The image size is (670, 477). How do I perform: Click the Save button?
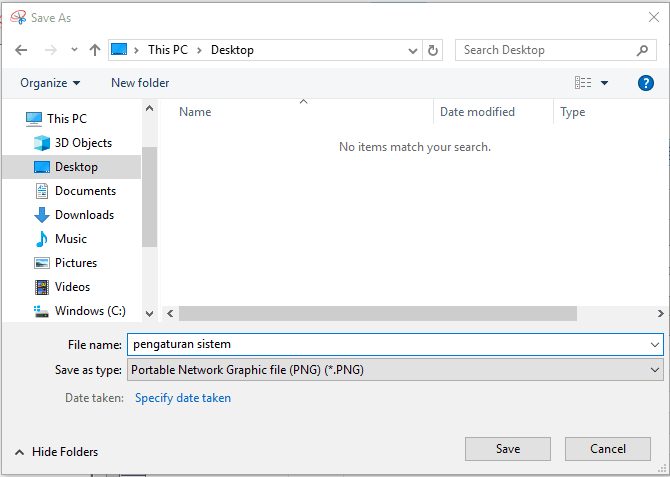pyautogui.click(x=508, y=449)
